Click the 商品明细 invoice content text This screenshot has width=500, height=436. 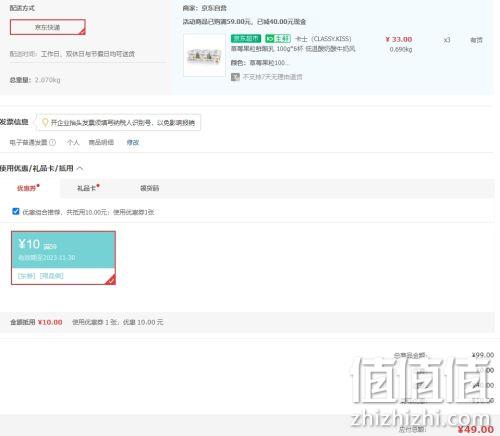click(101, 142)
